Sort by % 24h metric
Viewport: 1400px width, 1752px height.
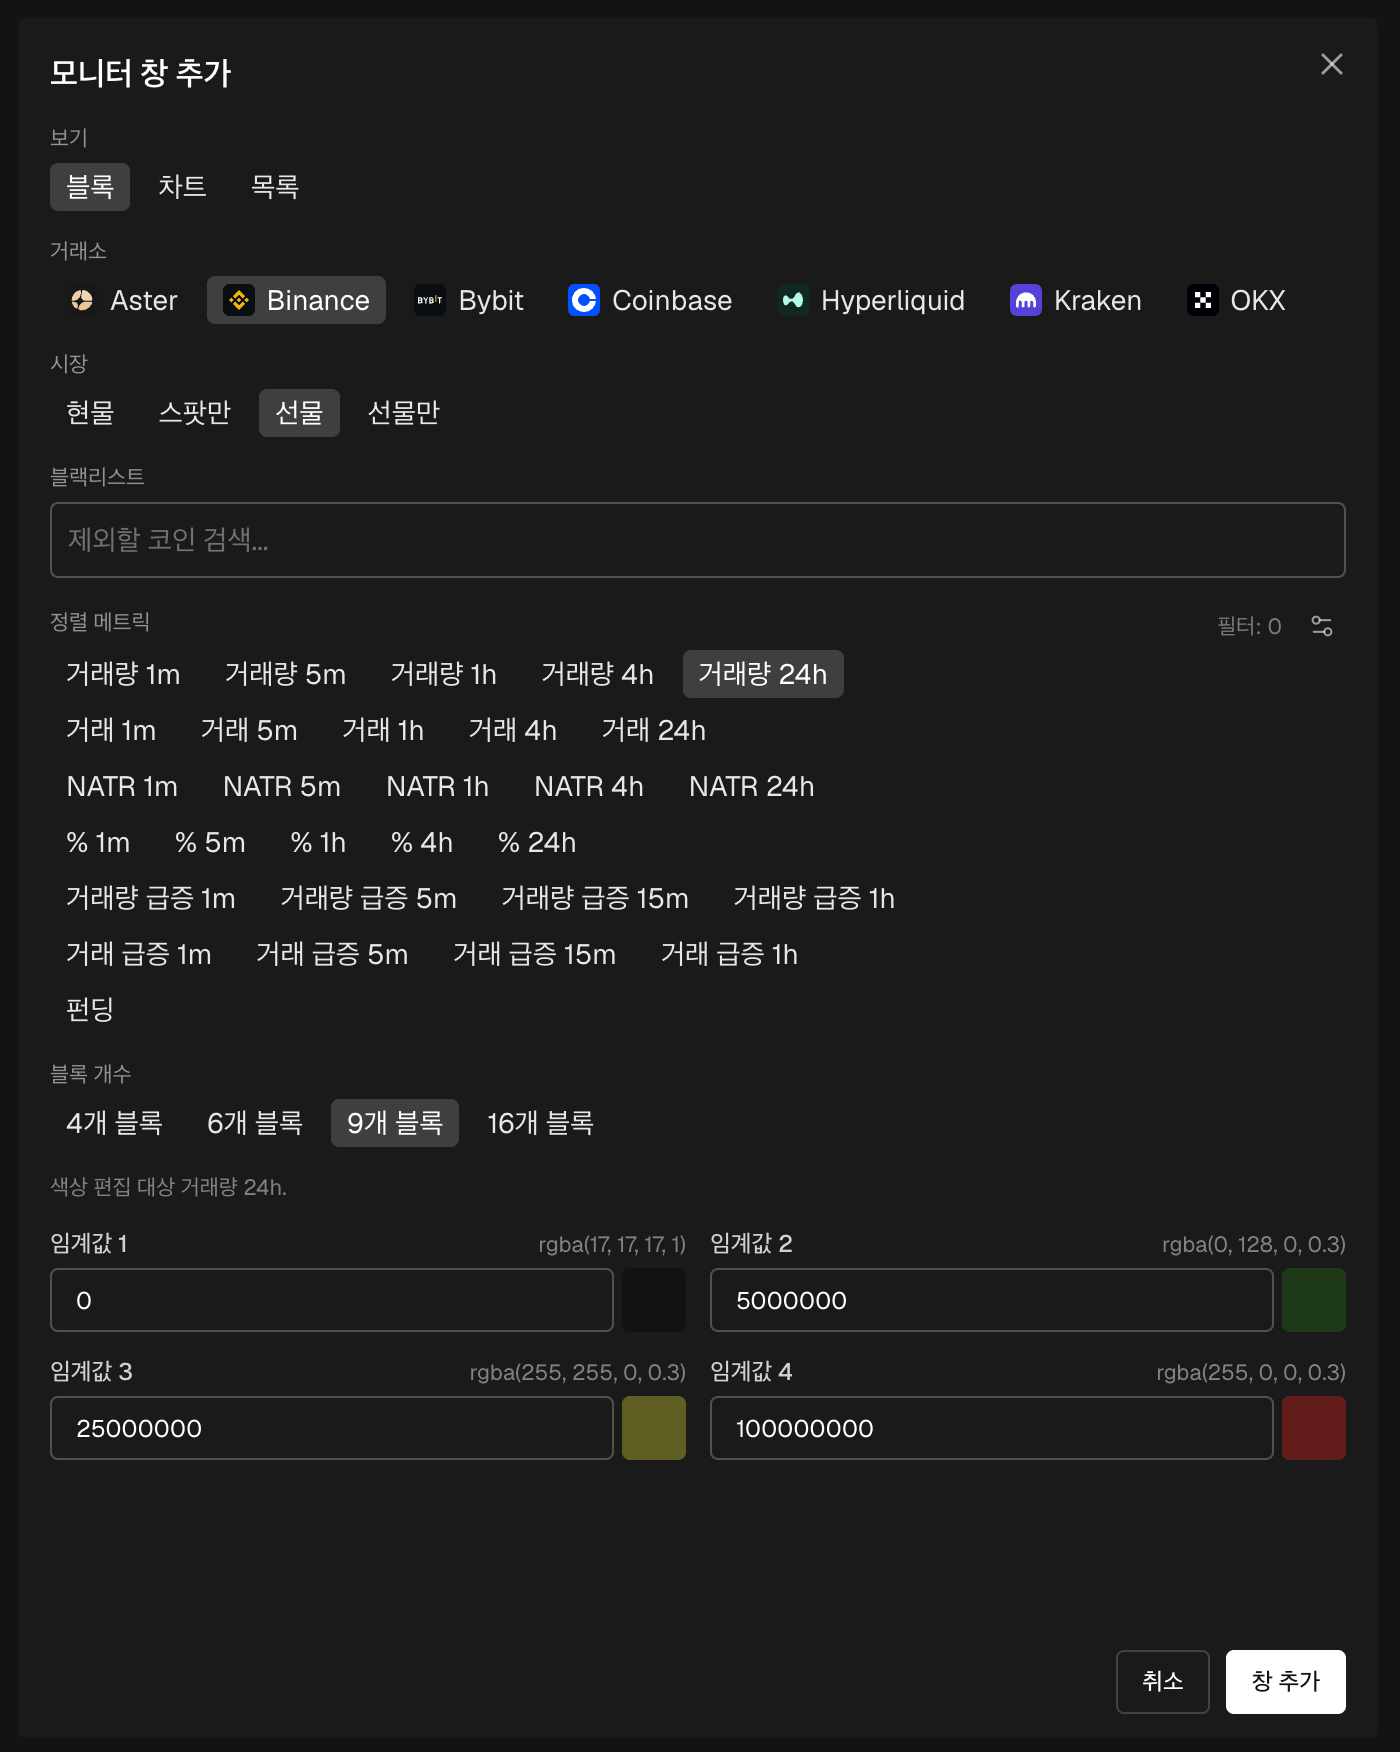(x=537, y=842)
